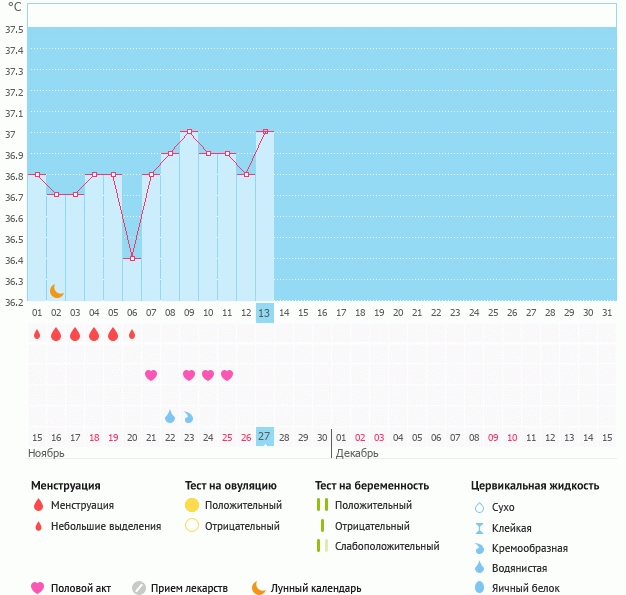Click the 37 temperature point on day 09
This screenshot has width=626, height=595.
tap(189, 131)
